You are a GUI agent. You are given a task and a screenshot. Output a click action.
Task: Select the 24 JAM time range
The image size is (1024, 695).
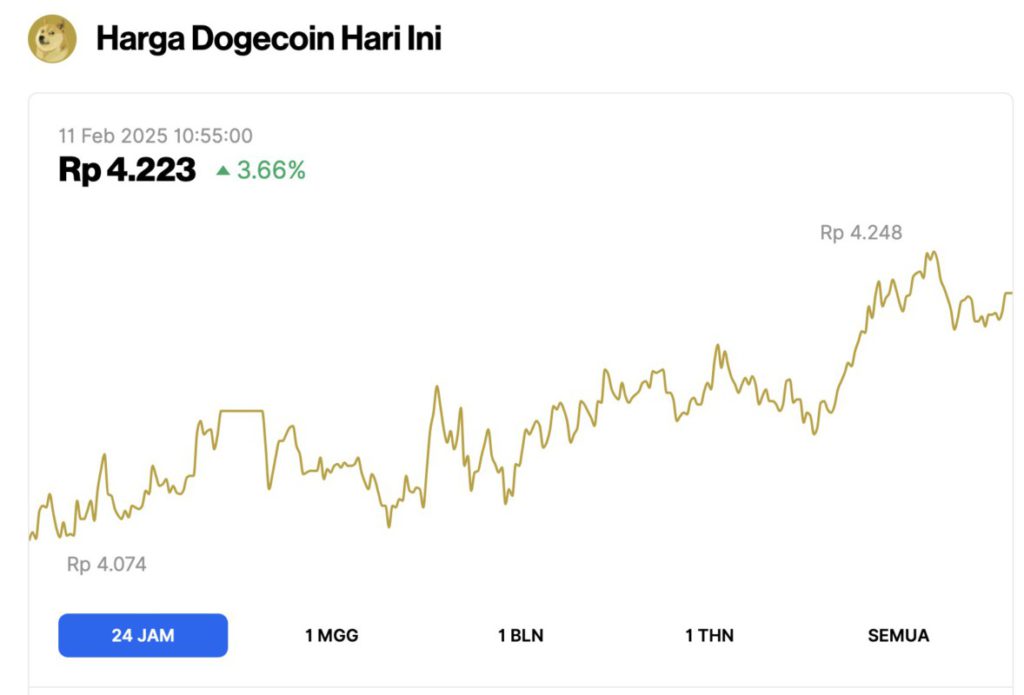click(x=143, y=635)
